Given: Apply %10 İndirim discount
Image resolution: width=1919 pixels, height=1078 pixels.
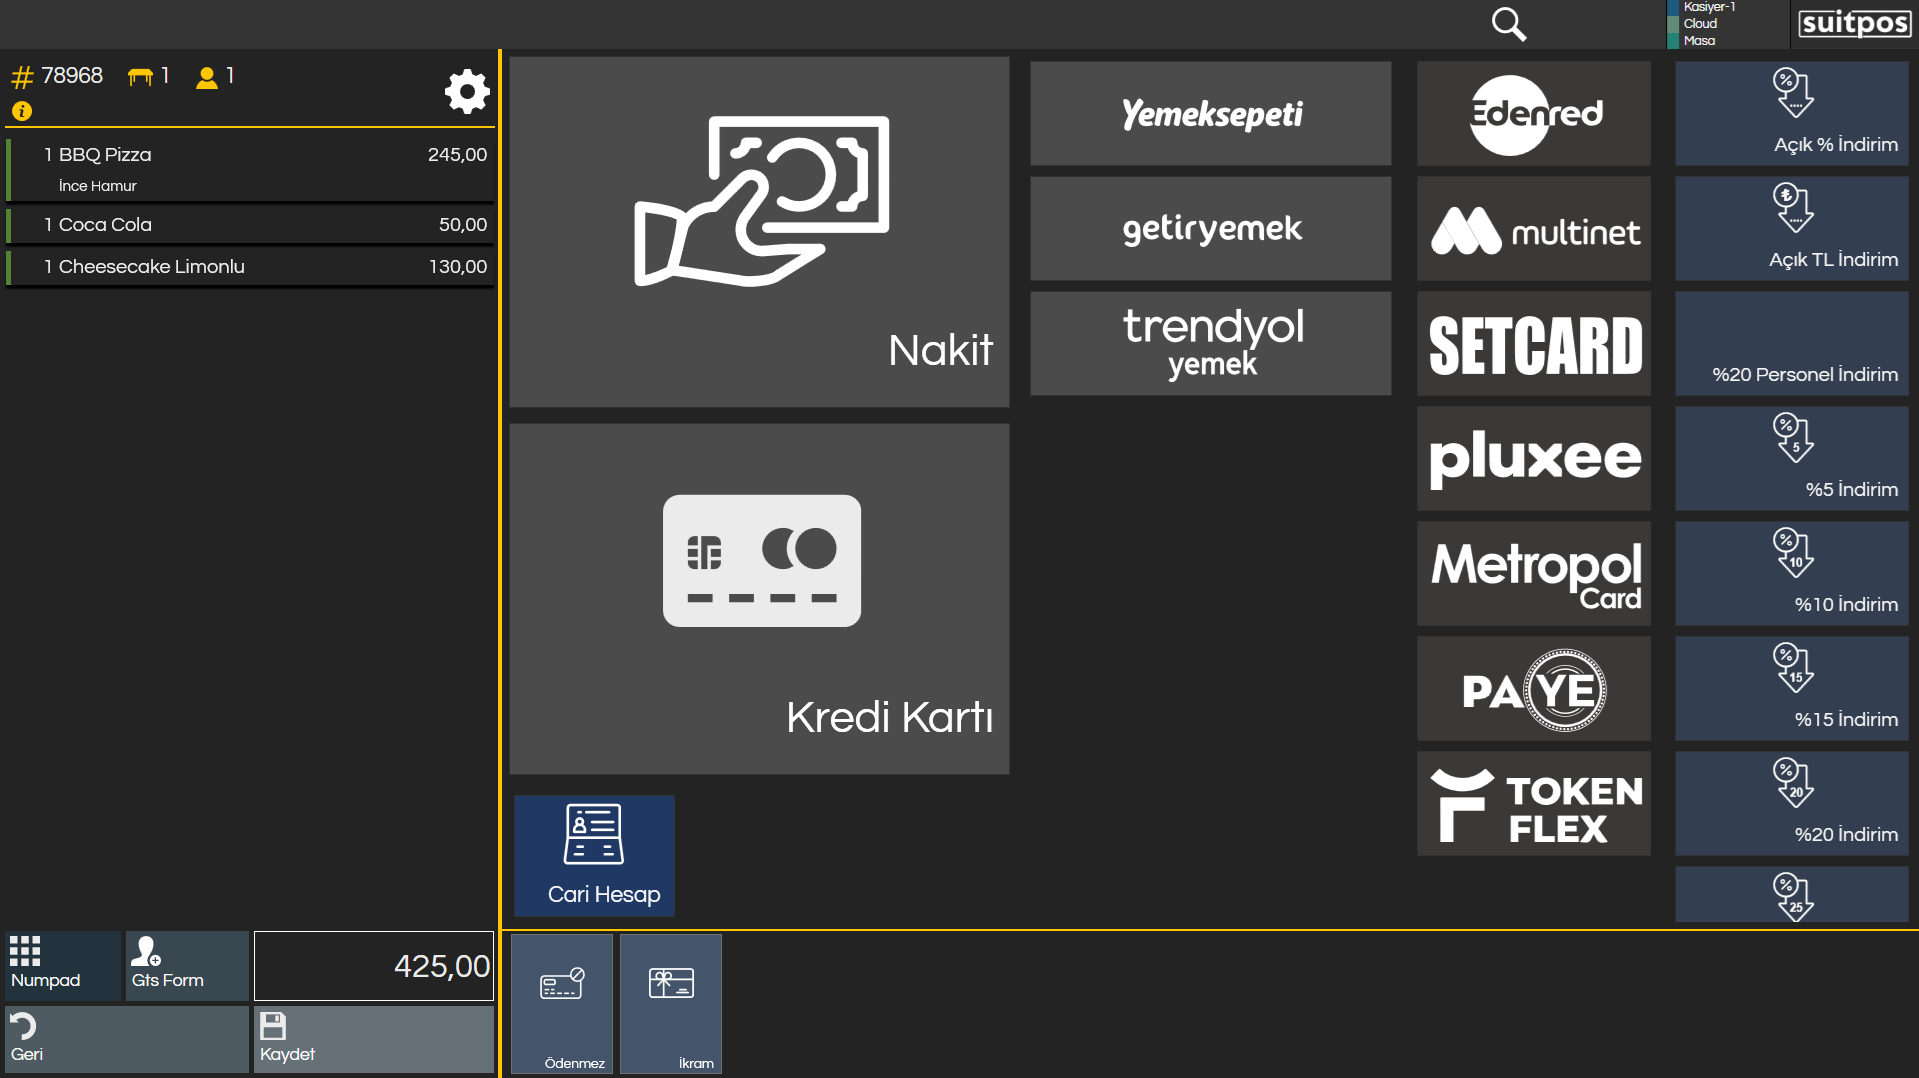Looking at the screenshot, I should (1792, 574).
